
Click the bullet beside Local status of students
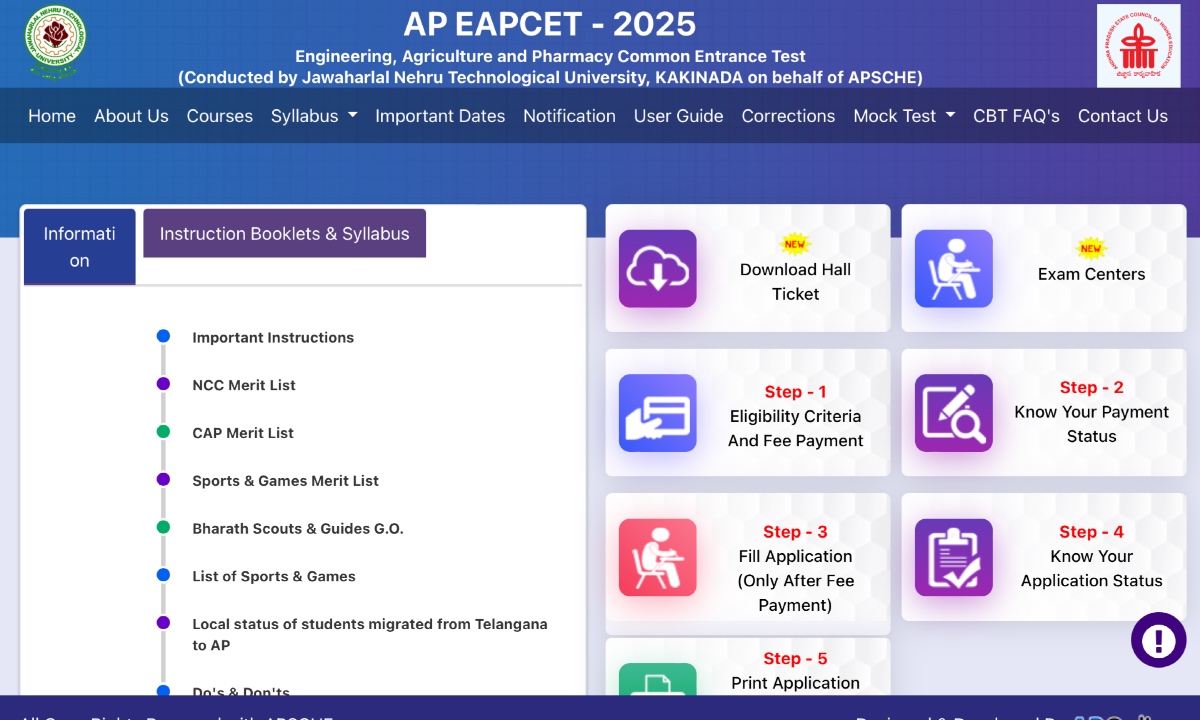click(163, 622)
